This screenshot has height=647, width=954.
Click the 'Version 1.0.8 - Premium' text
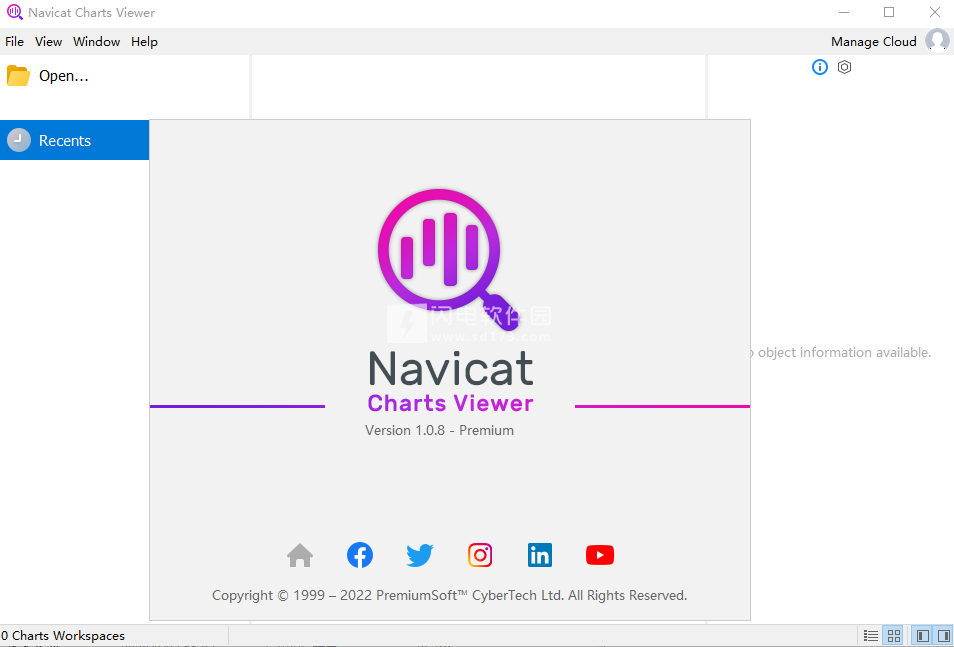439,430
